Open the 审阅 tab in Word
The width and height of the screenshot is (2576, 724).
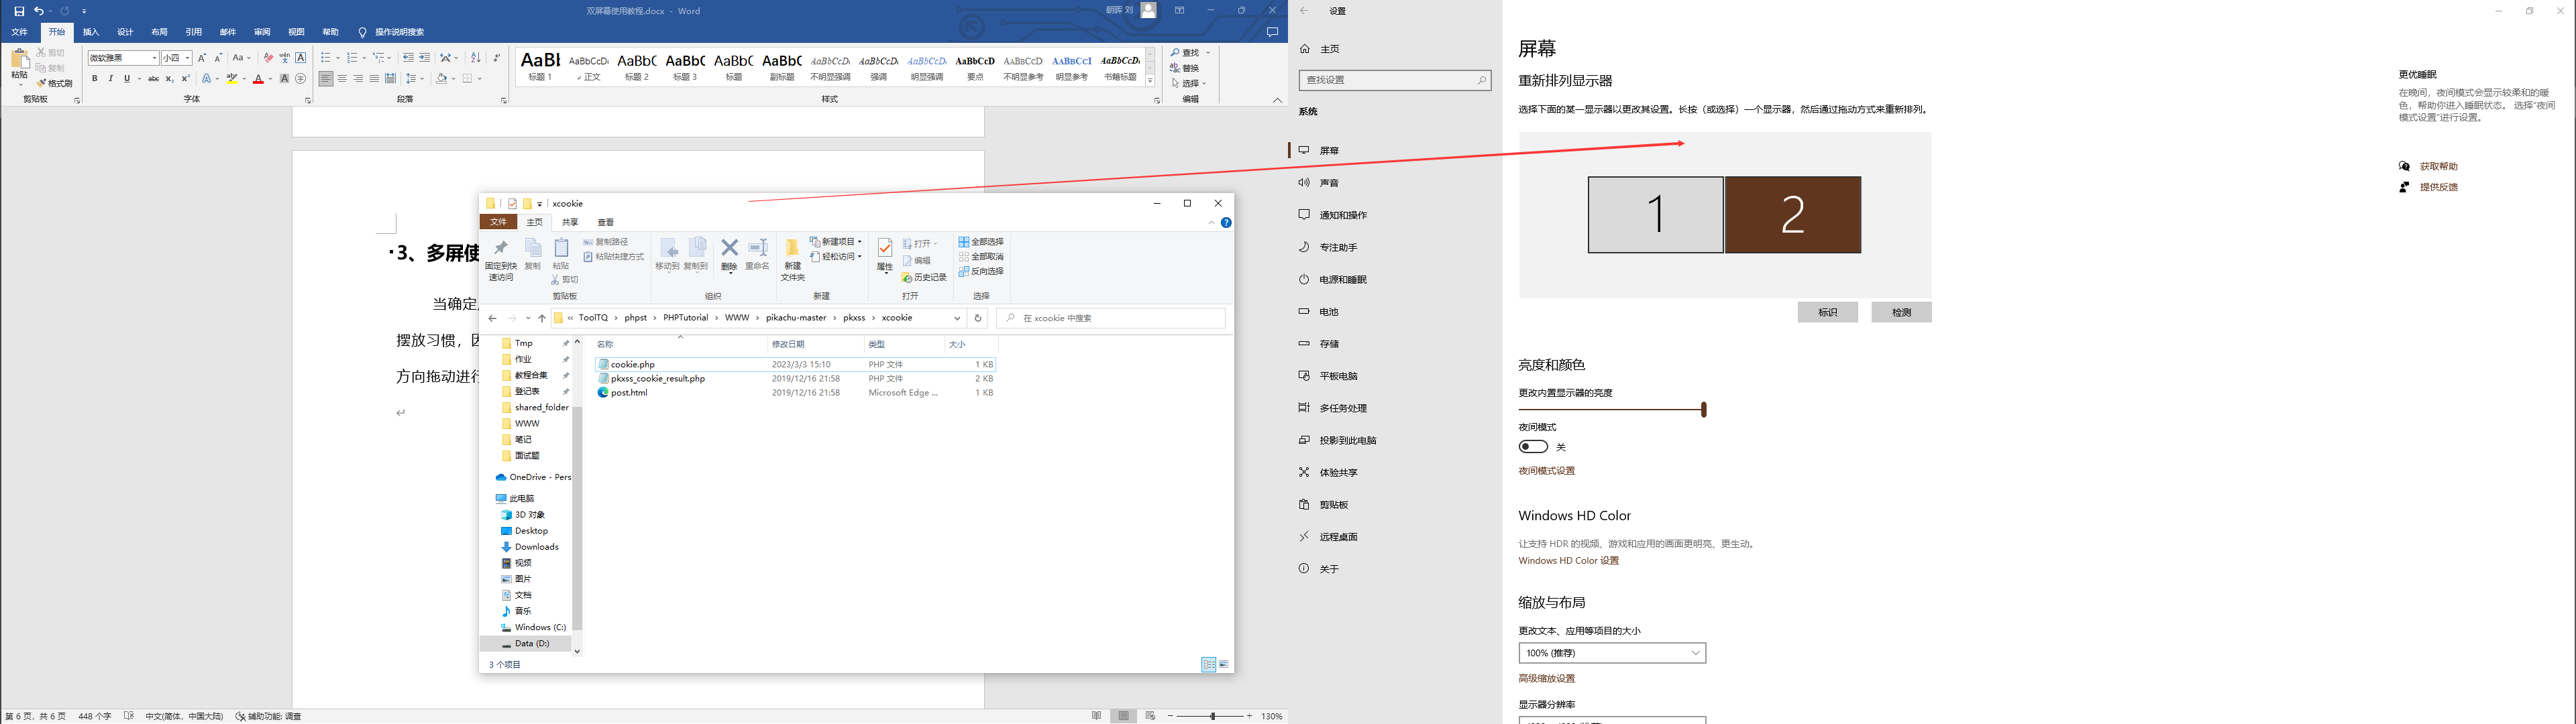[x=262, y=32]
